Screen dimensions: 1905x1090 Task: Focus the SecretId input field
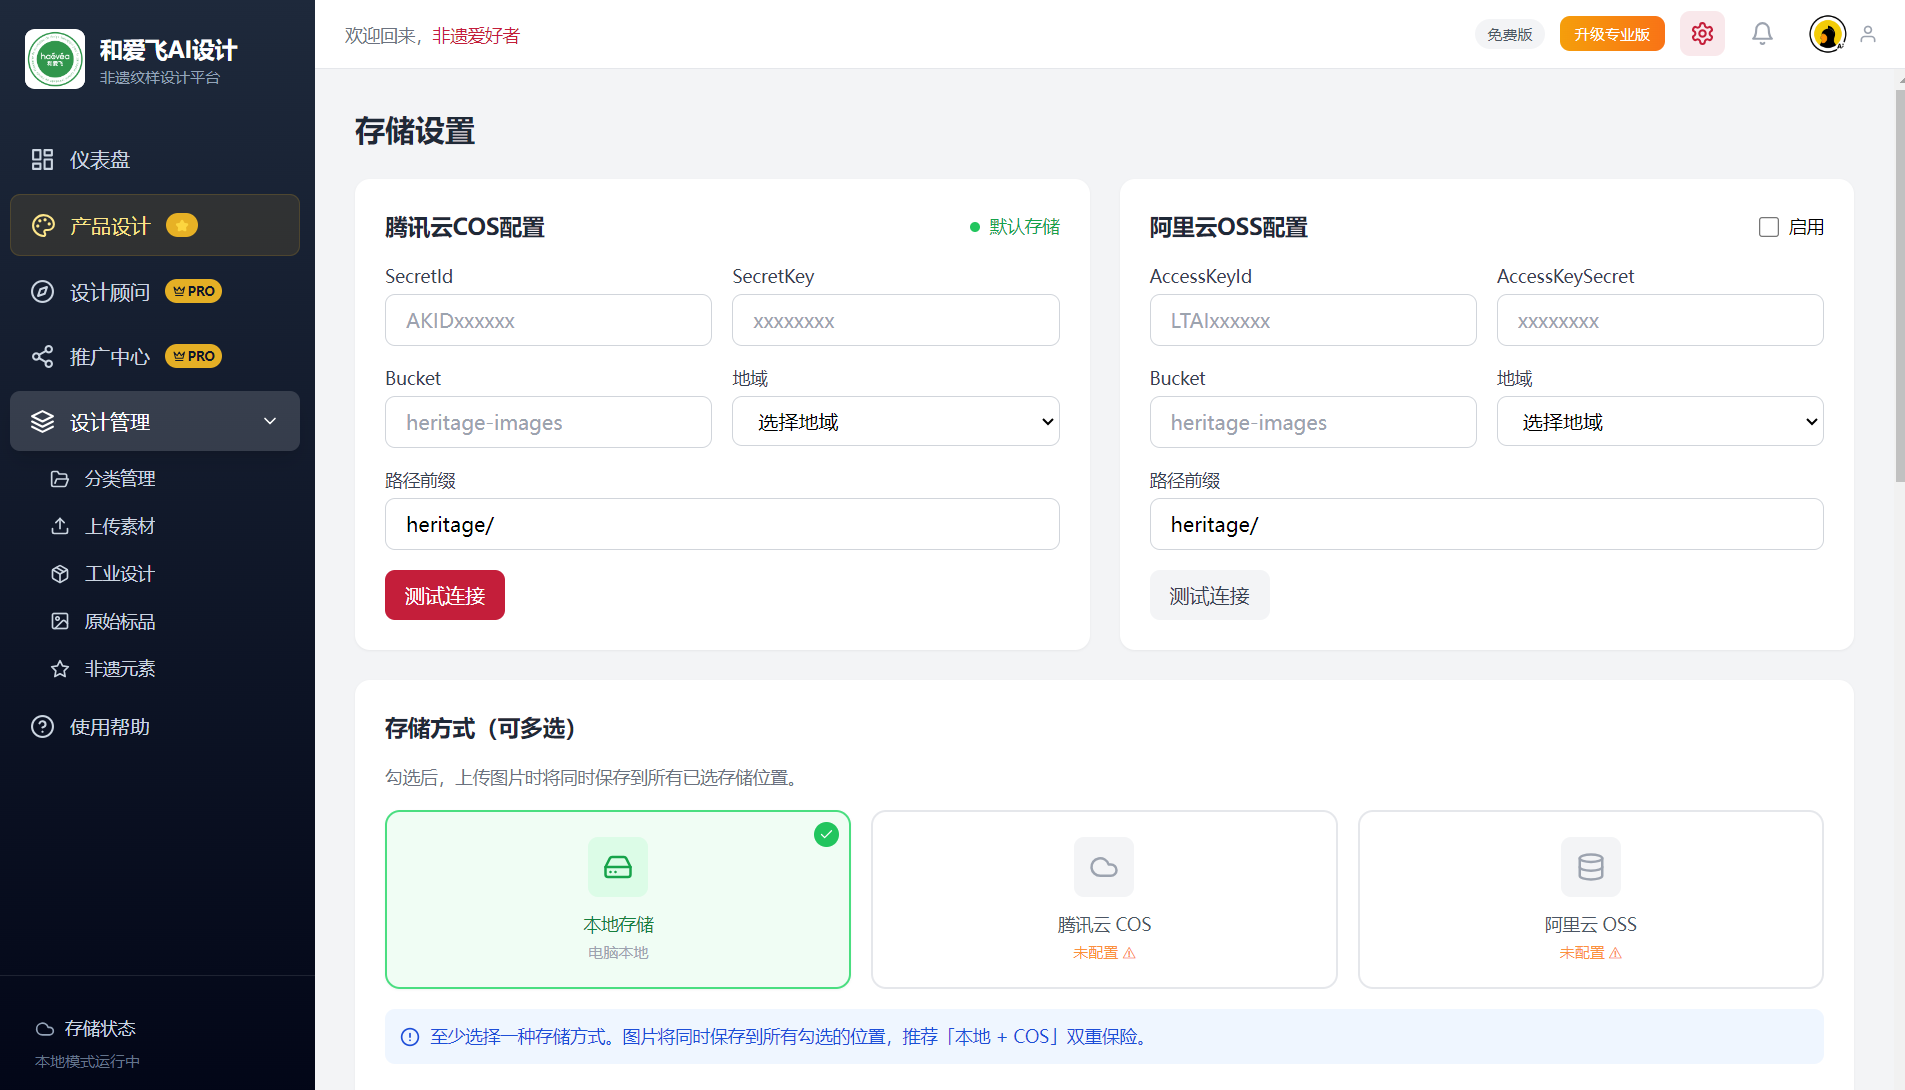coord(548,320)
